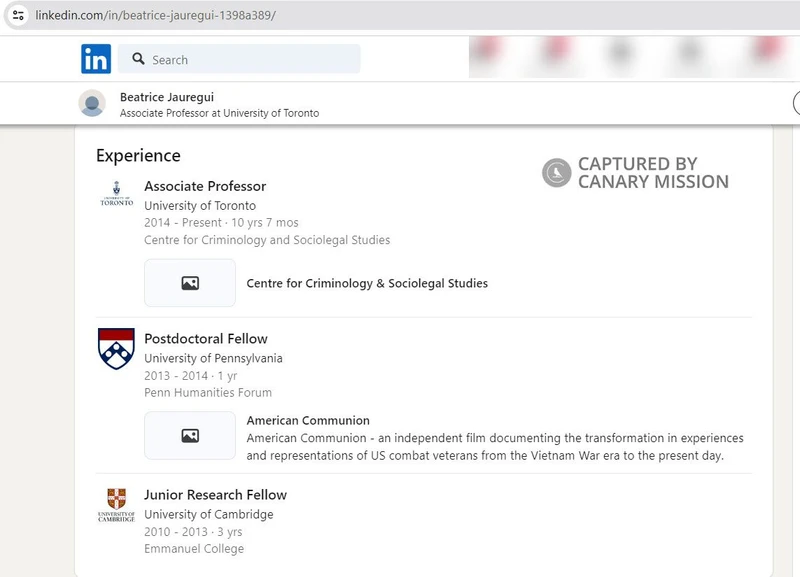Click the site settings icon in address bar
This screenshot has height=577, width=800.
click(x=18, y=15)
